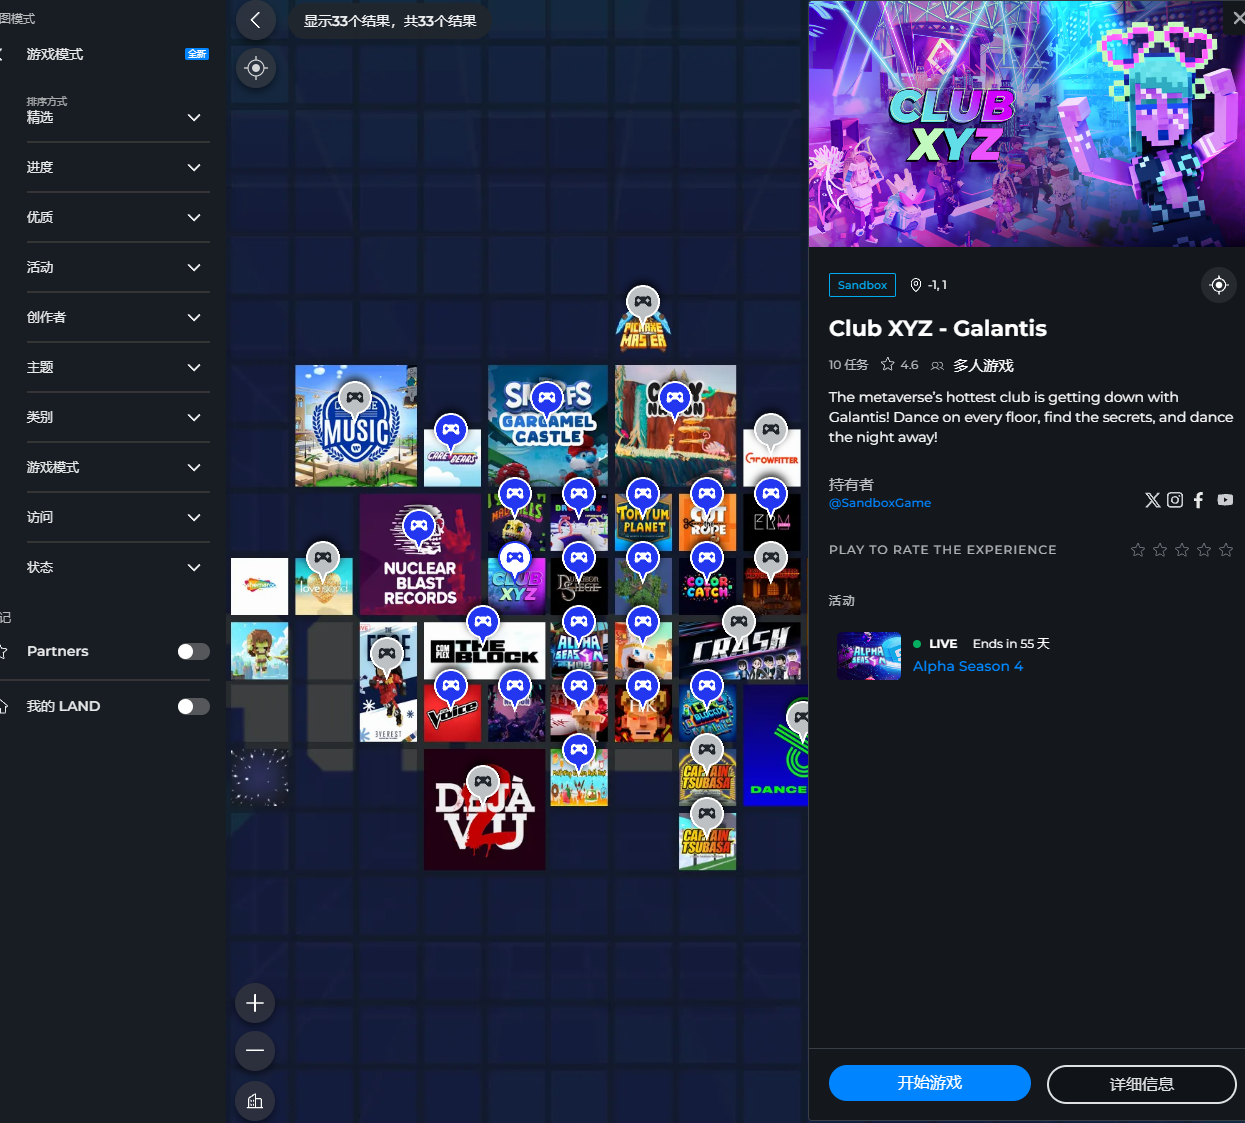Center map on Club XYZ with target icon
Image resolution: width=1245 pixels, height=1123 pixels.
click(1218, 285)
